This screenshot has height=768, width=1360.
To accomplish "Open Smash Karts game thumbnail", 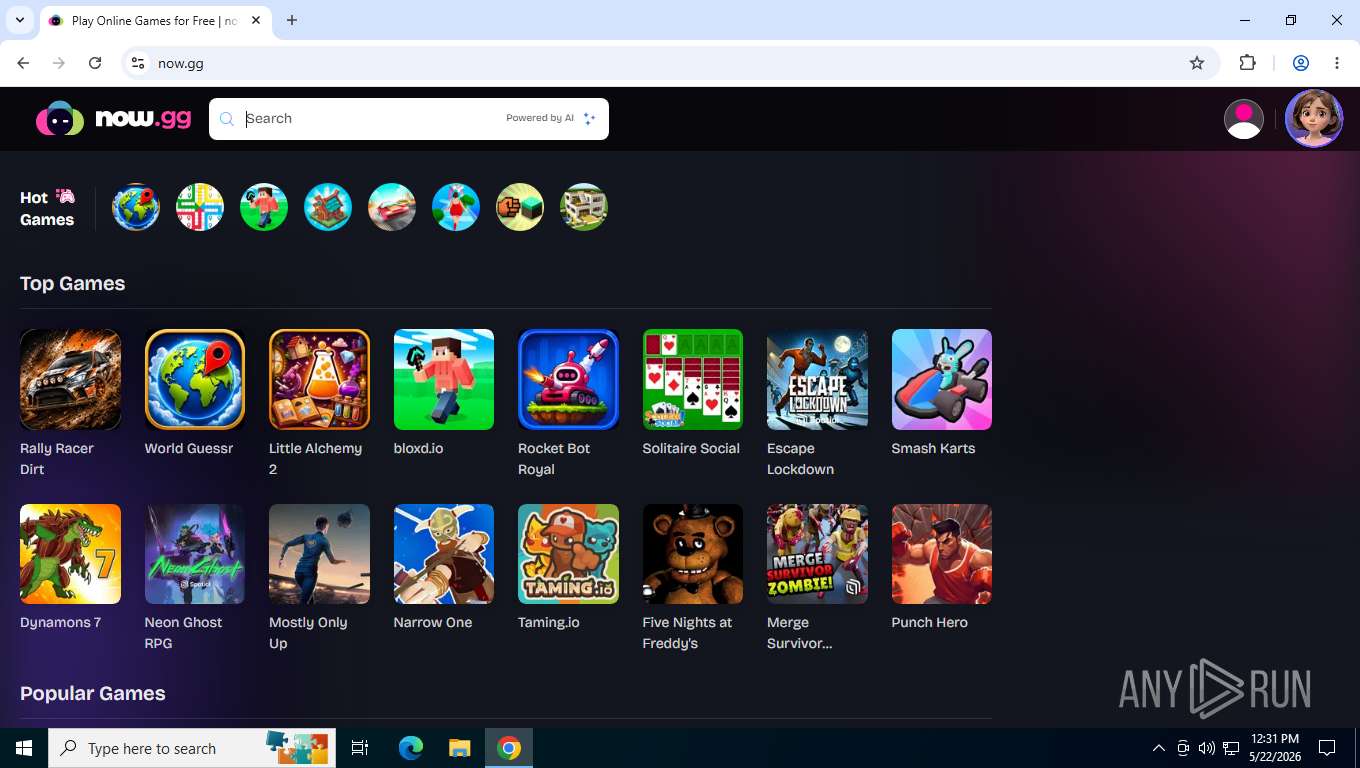I will tap(942, 379).
